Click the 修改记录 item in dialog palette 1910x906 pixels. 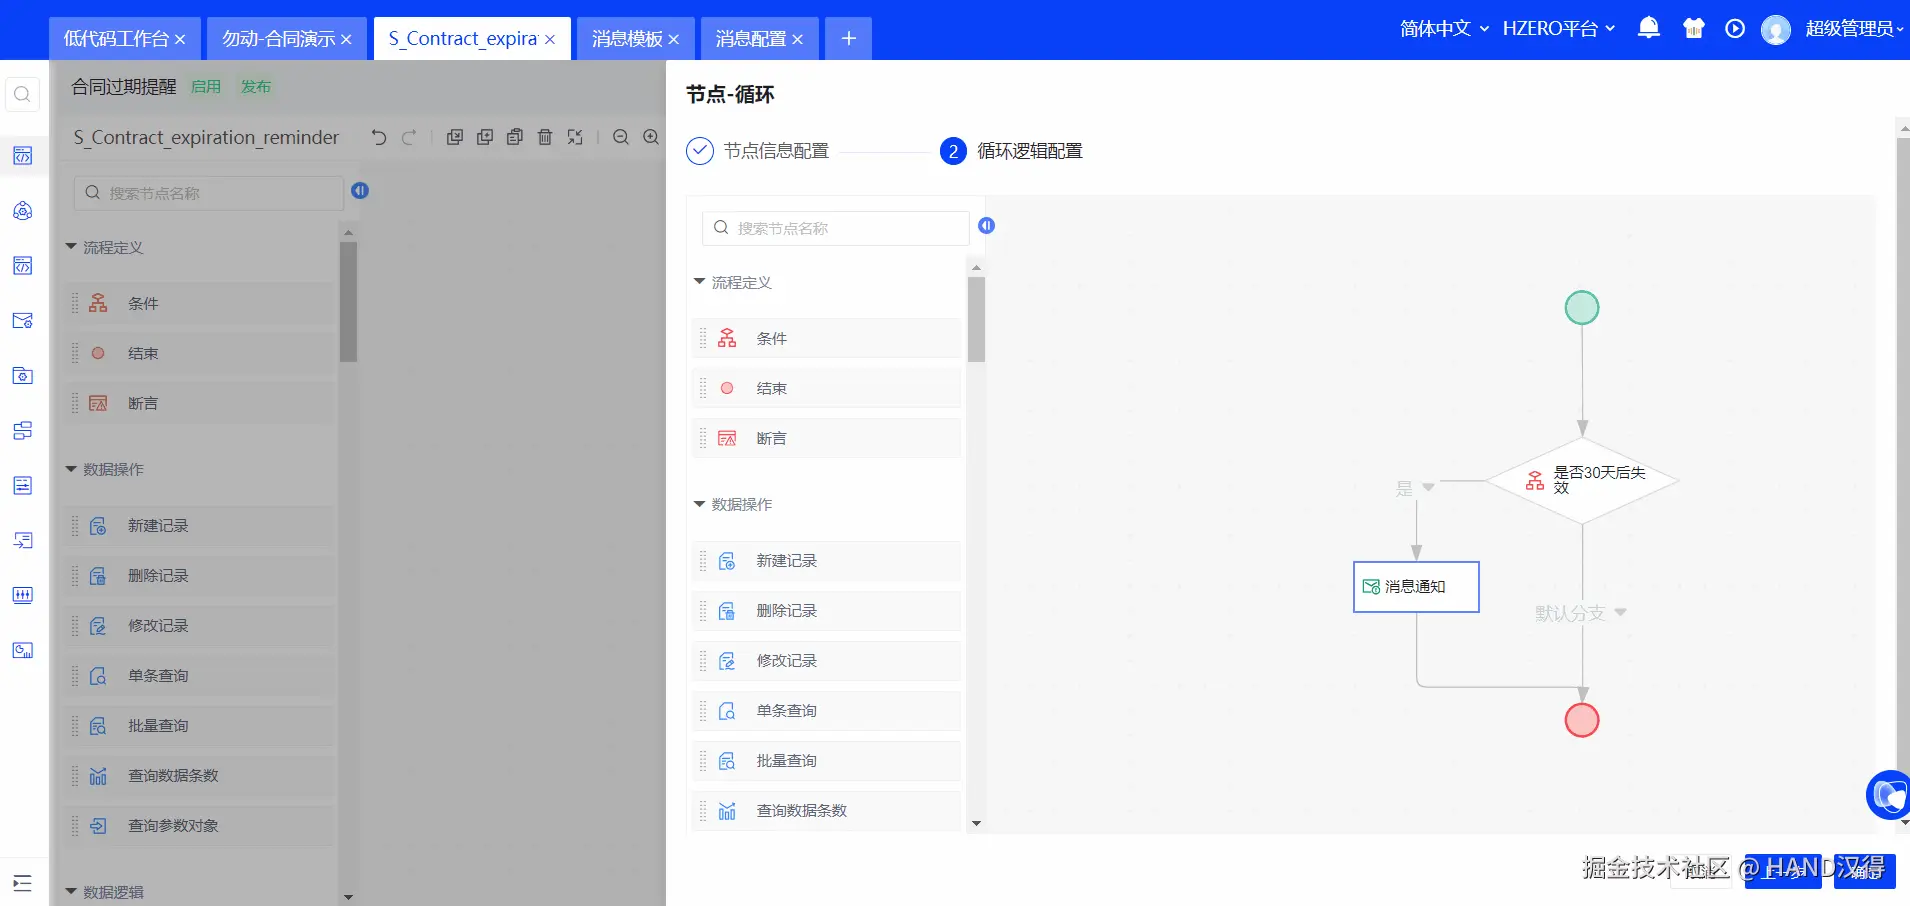click(x=826, y=661)
